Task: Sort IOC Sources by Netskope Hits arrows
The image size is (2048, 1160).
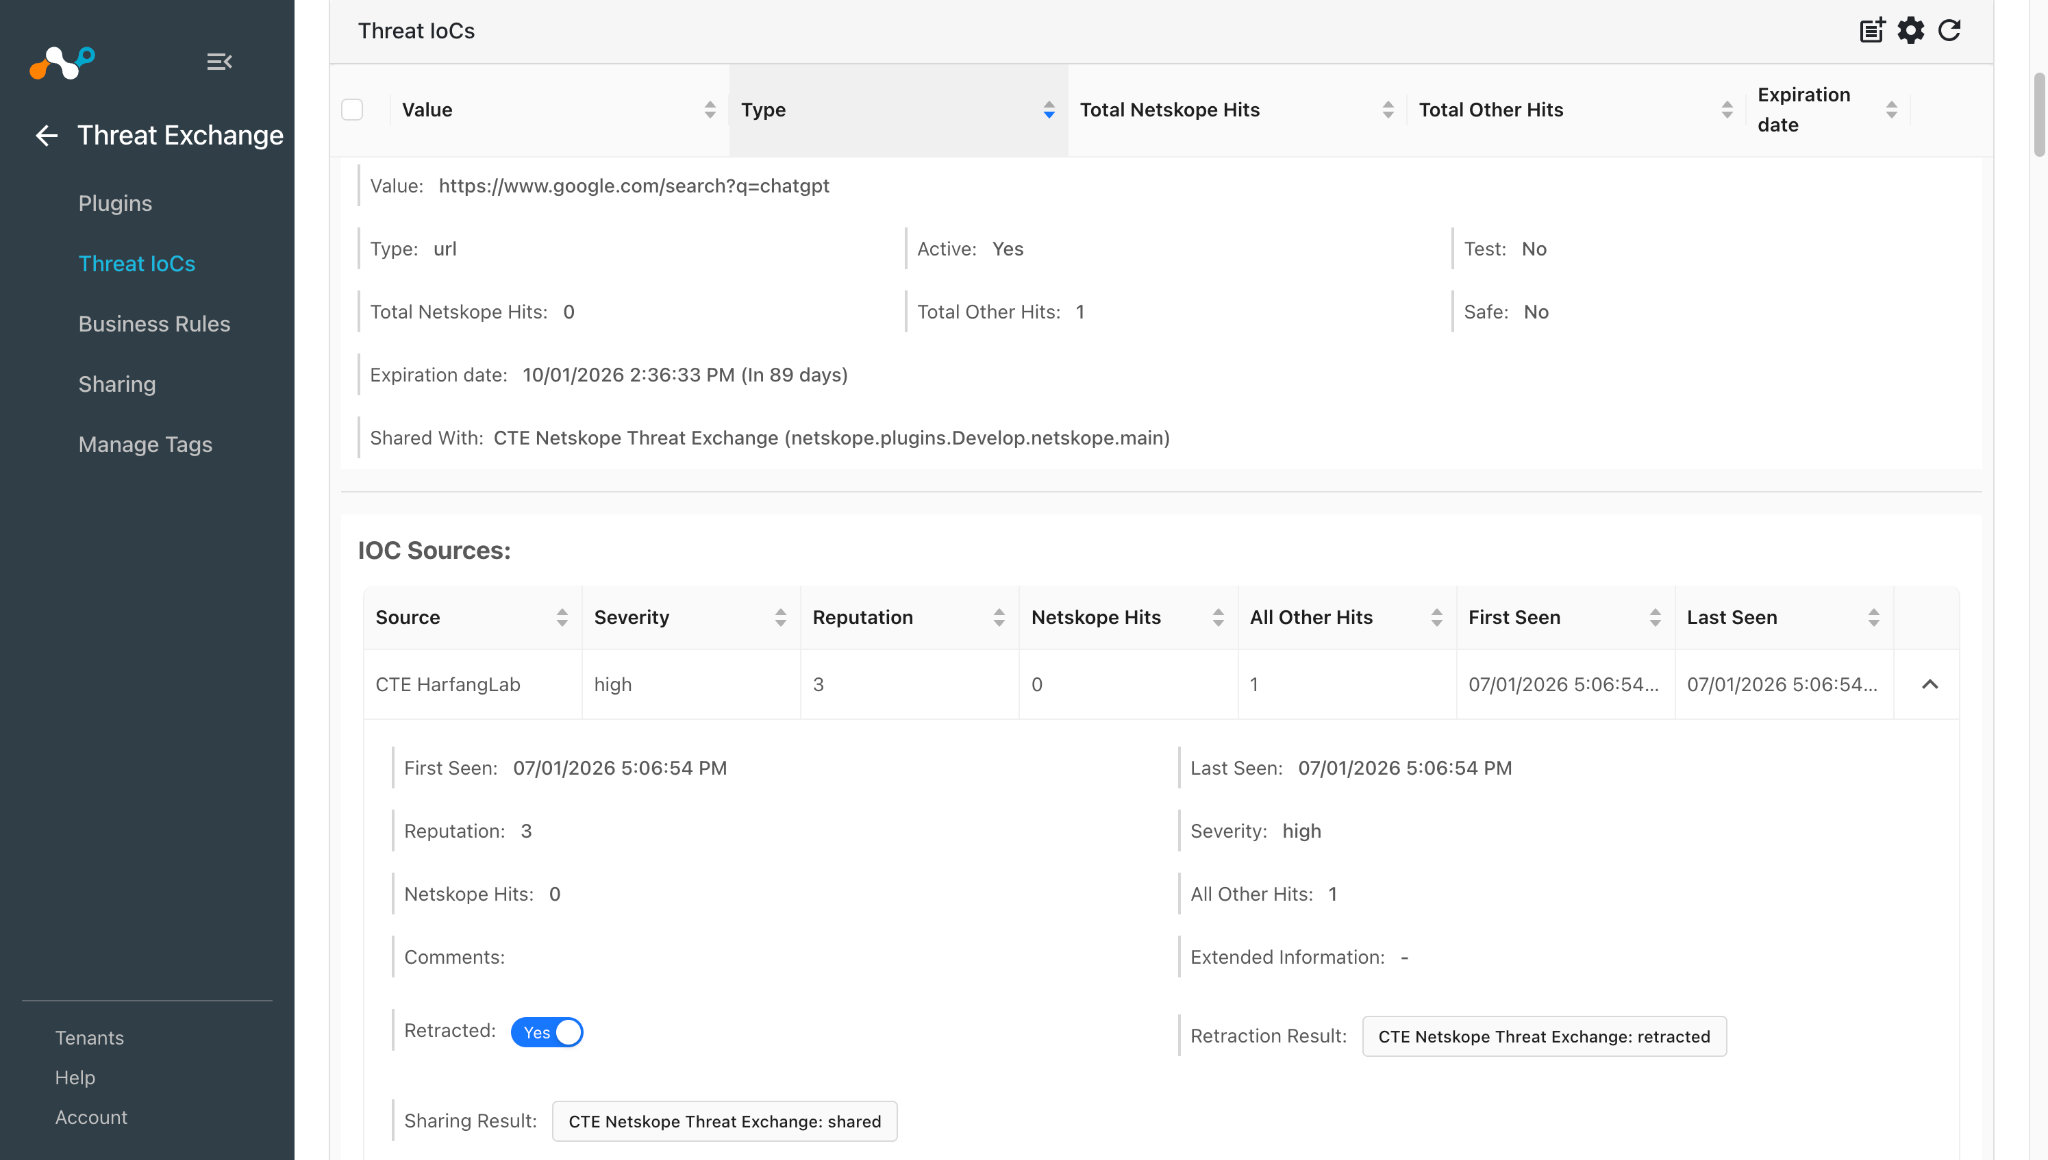Action: 1218,618
